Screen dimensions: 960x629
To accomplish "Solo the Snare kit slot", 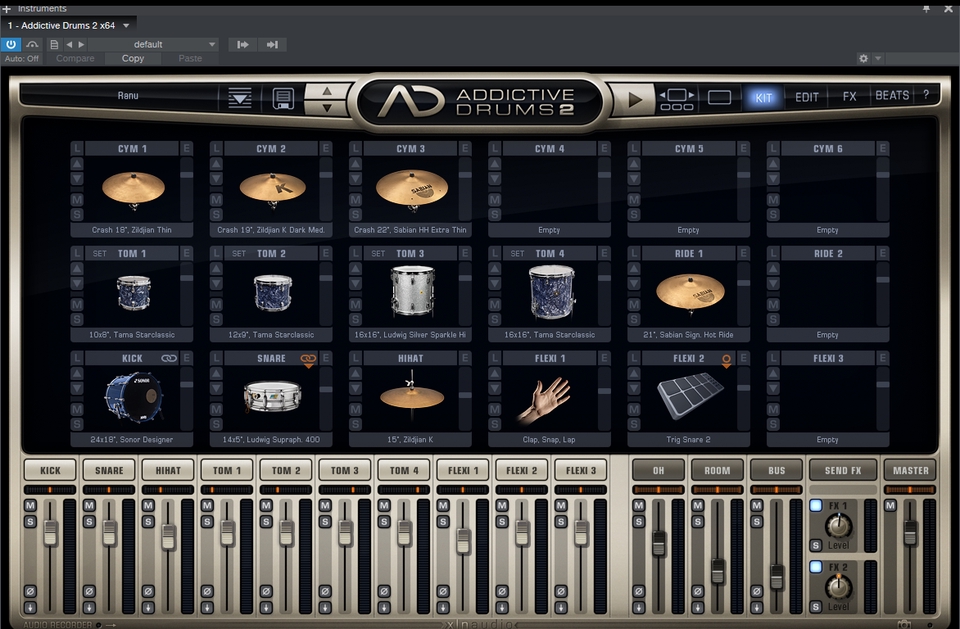I will pyautogui.click(x=216, y=424).
